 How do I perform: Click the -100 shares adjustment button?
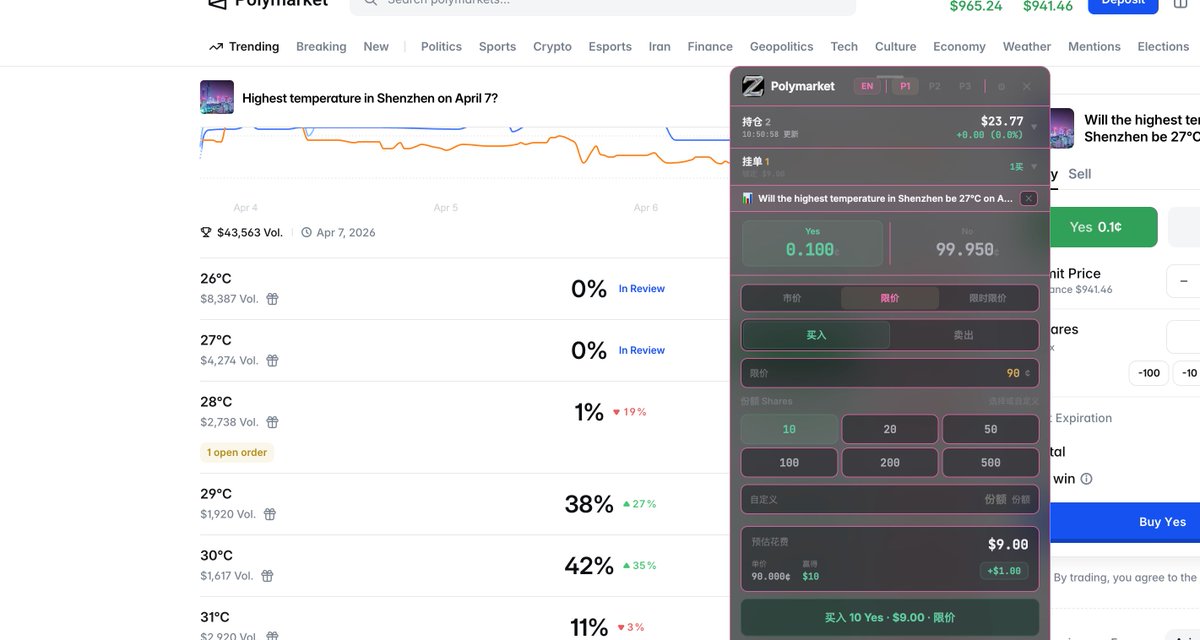click(1150, 373)
